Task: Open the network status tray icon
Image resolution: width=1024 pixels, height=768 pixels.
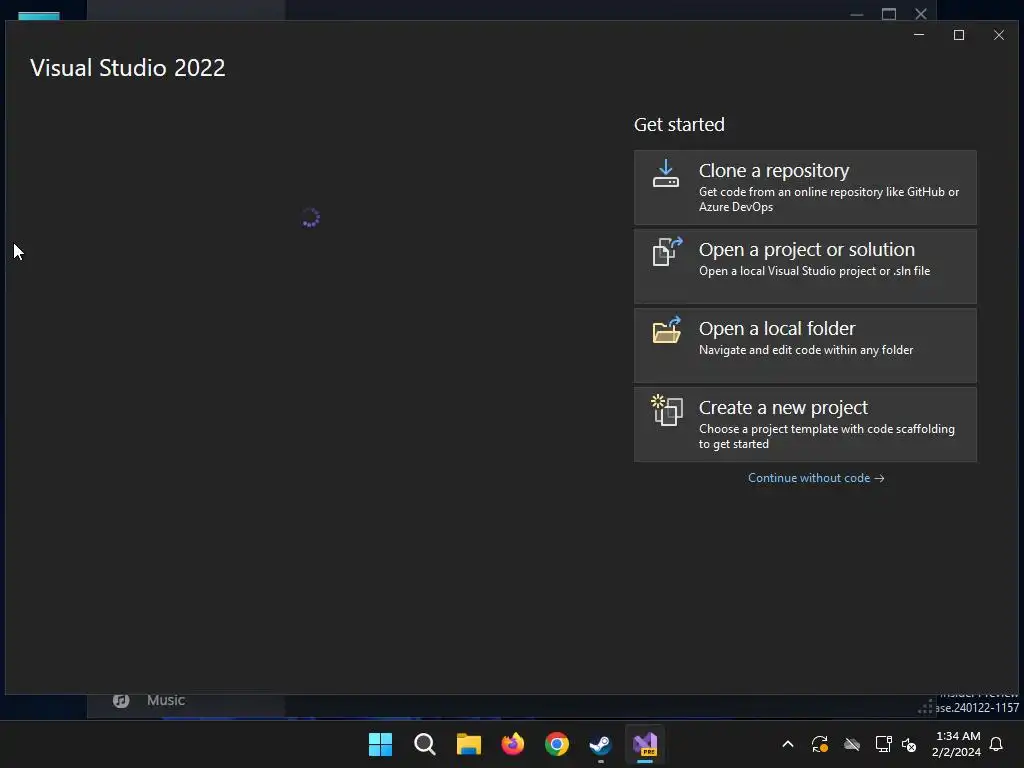Action: pos(883,744)
